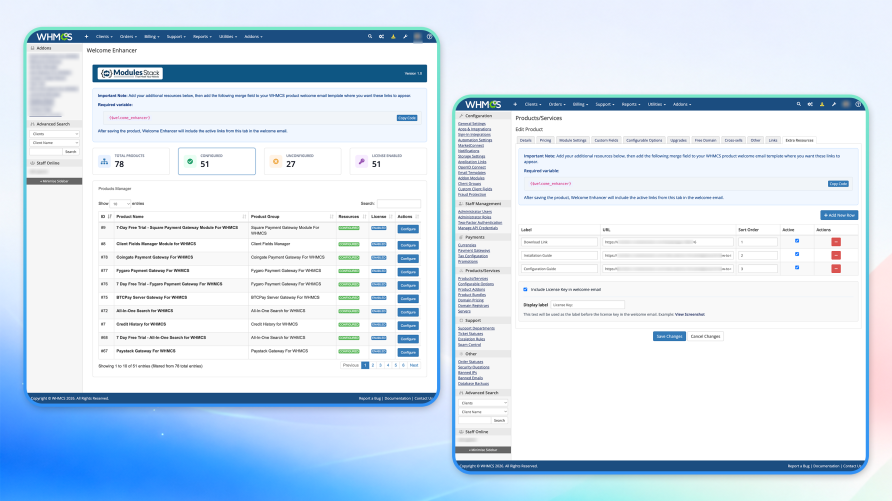
Task: Click the warning alert icon in right window
Action: (822, 104)
